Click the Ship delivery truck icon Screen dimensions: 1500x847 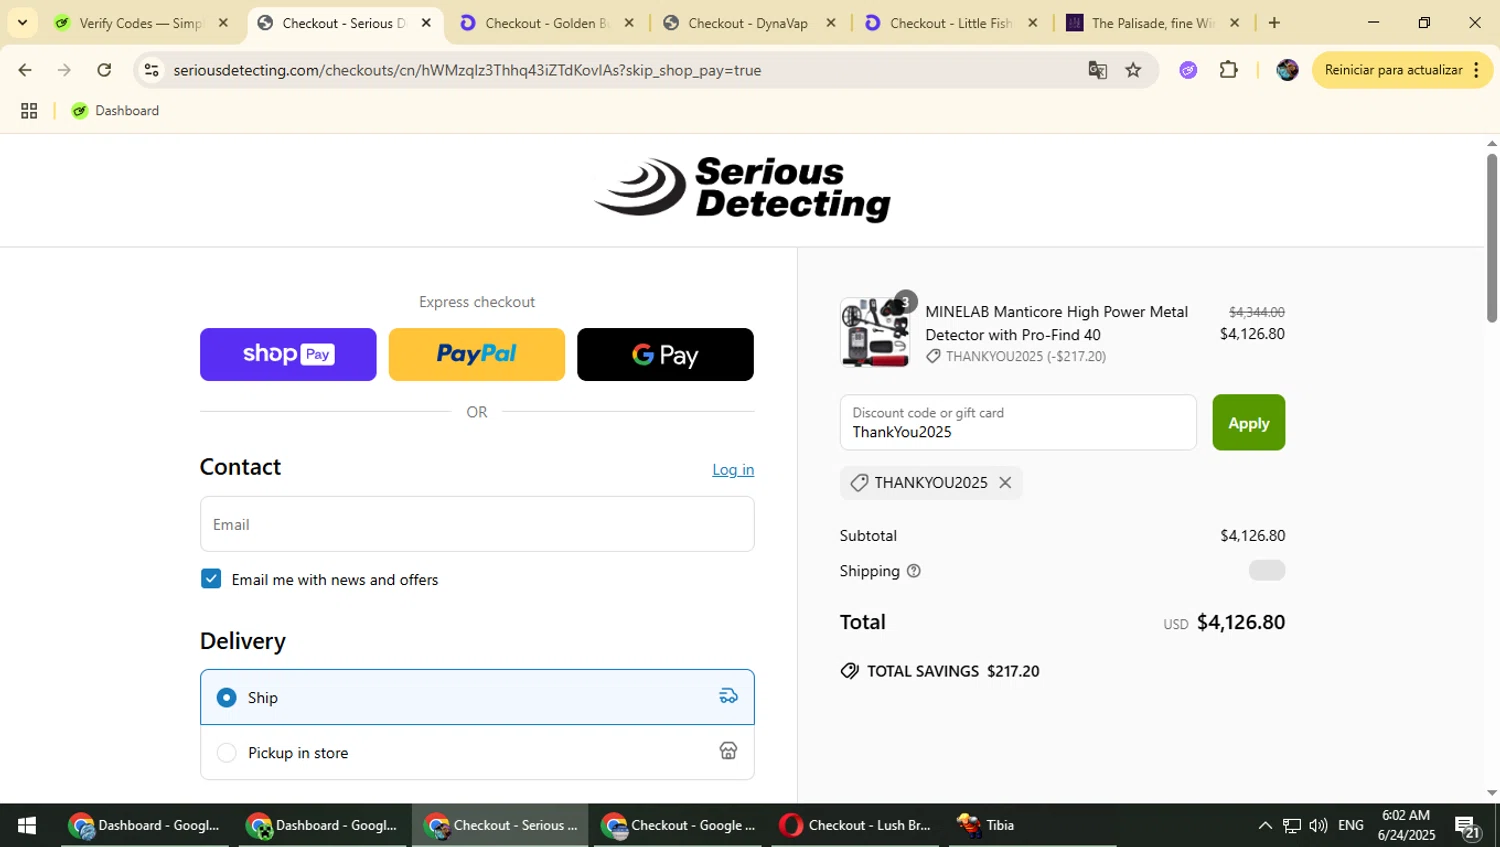click(x=728, y=697)
